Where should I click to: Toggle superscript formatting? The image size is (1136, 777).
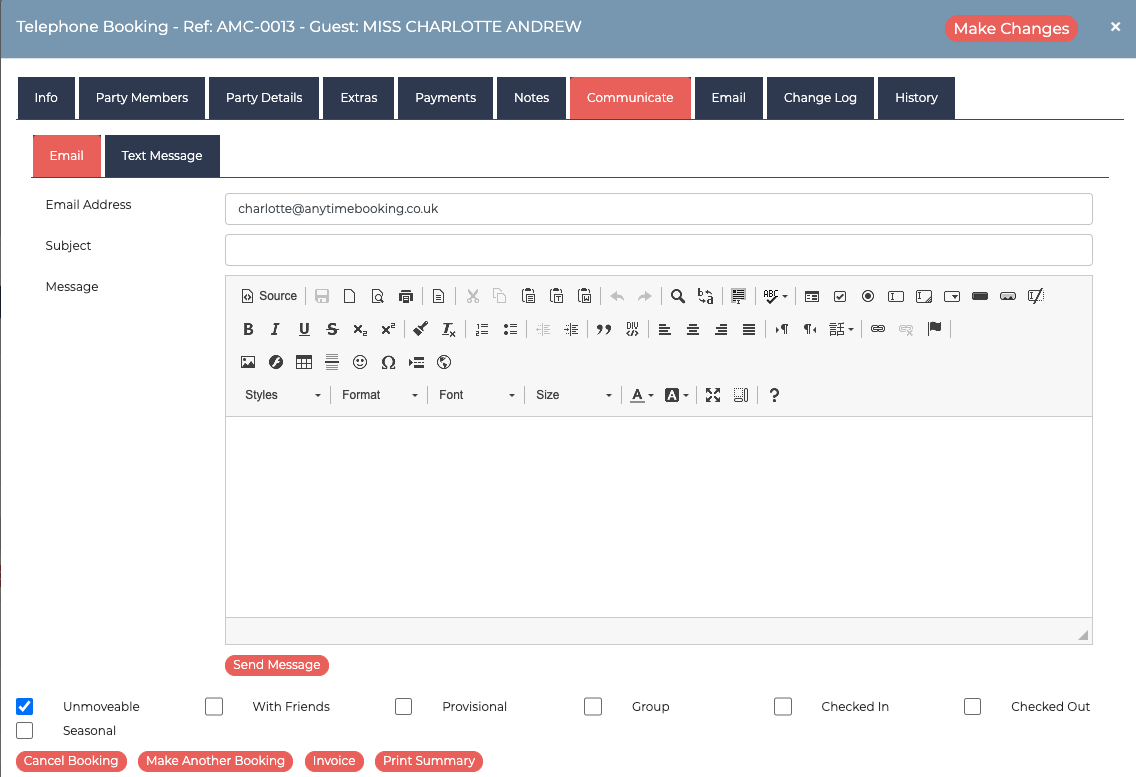[x=388, y=329]
